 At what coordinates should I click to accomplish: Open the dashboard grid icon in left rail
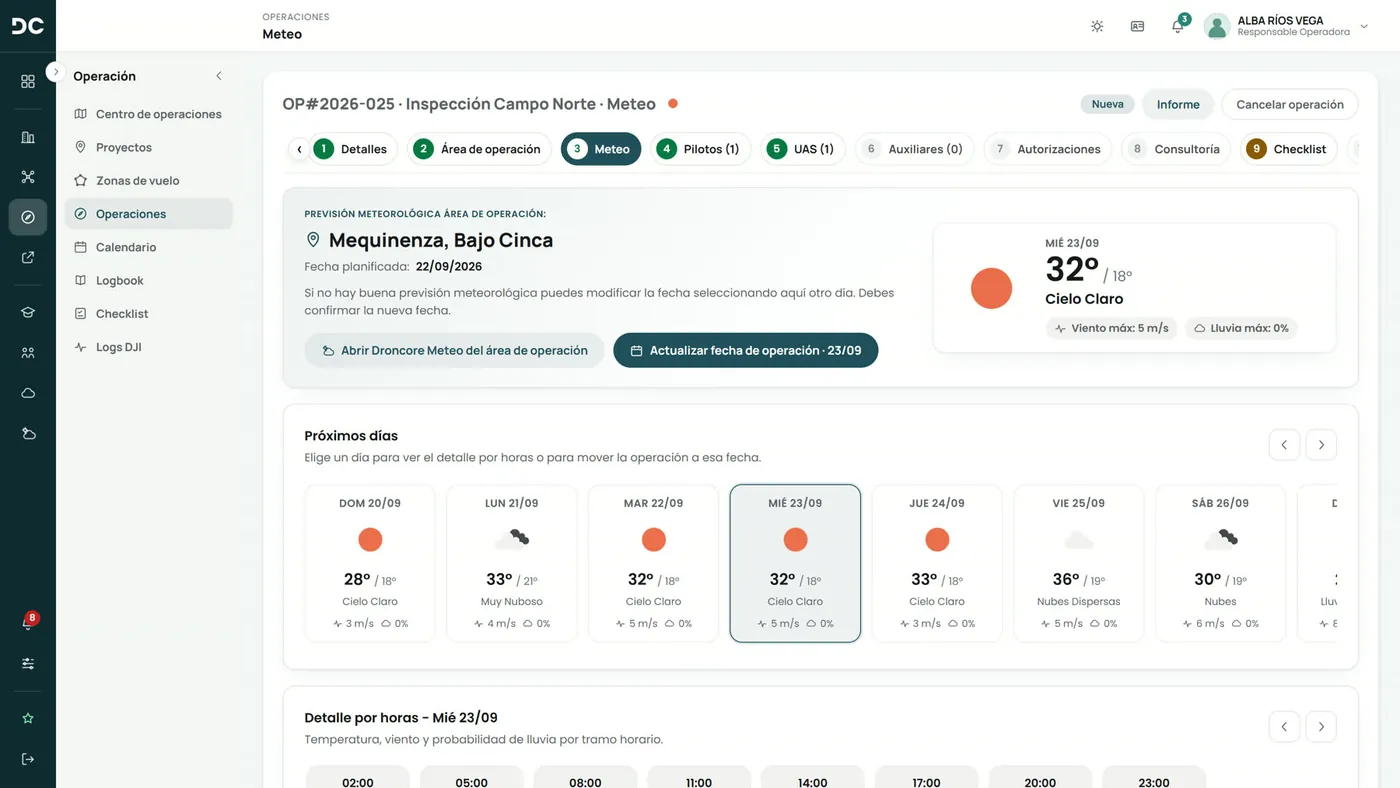coord(28,81)
